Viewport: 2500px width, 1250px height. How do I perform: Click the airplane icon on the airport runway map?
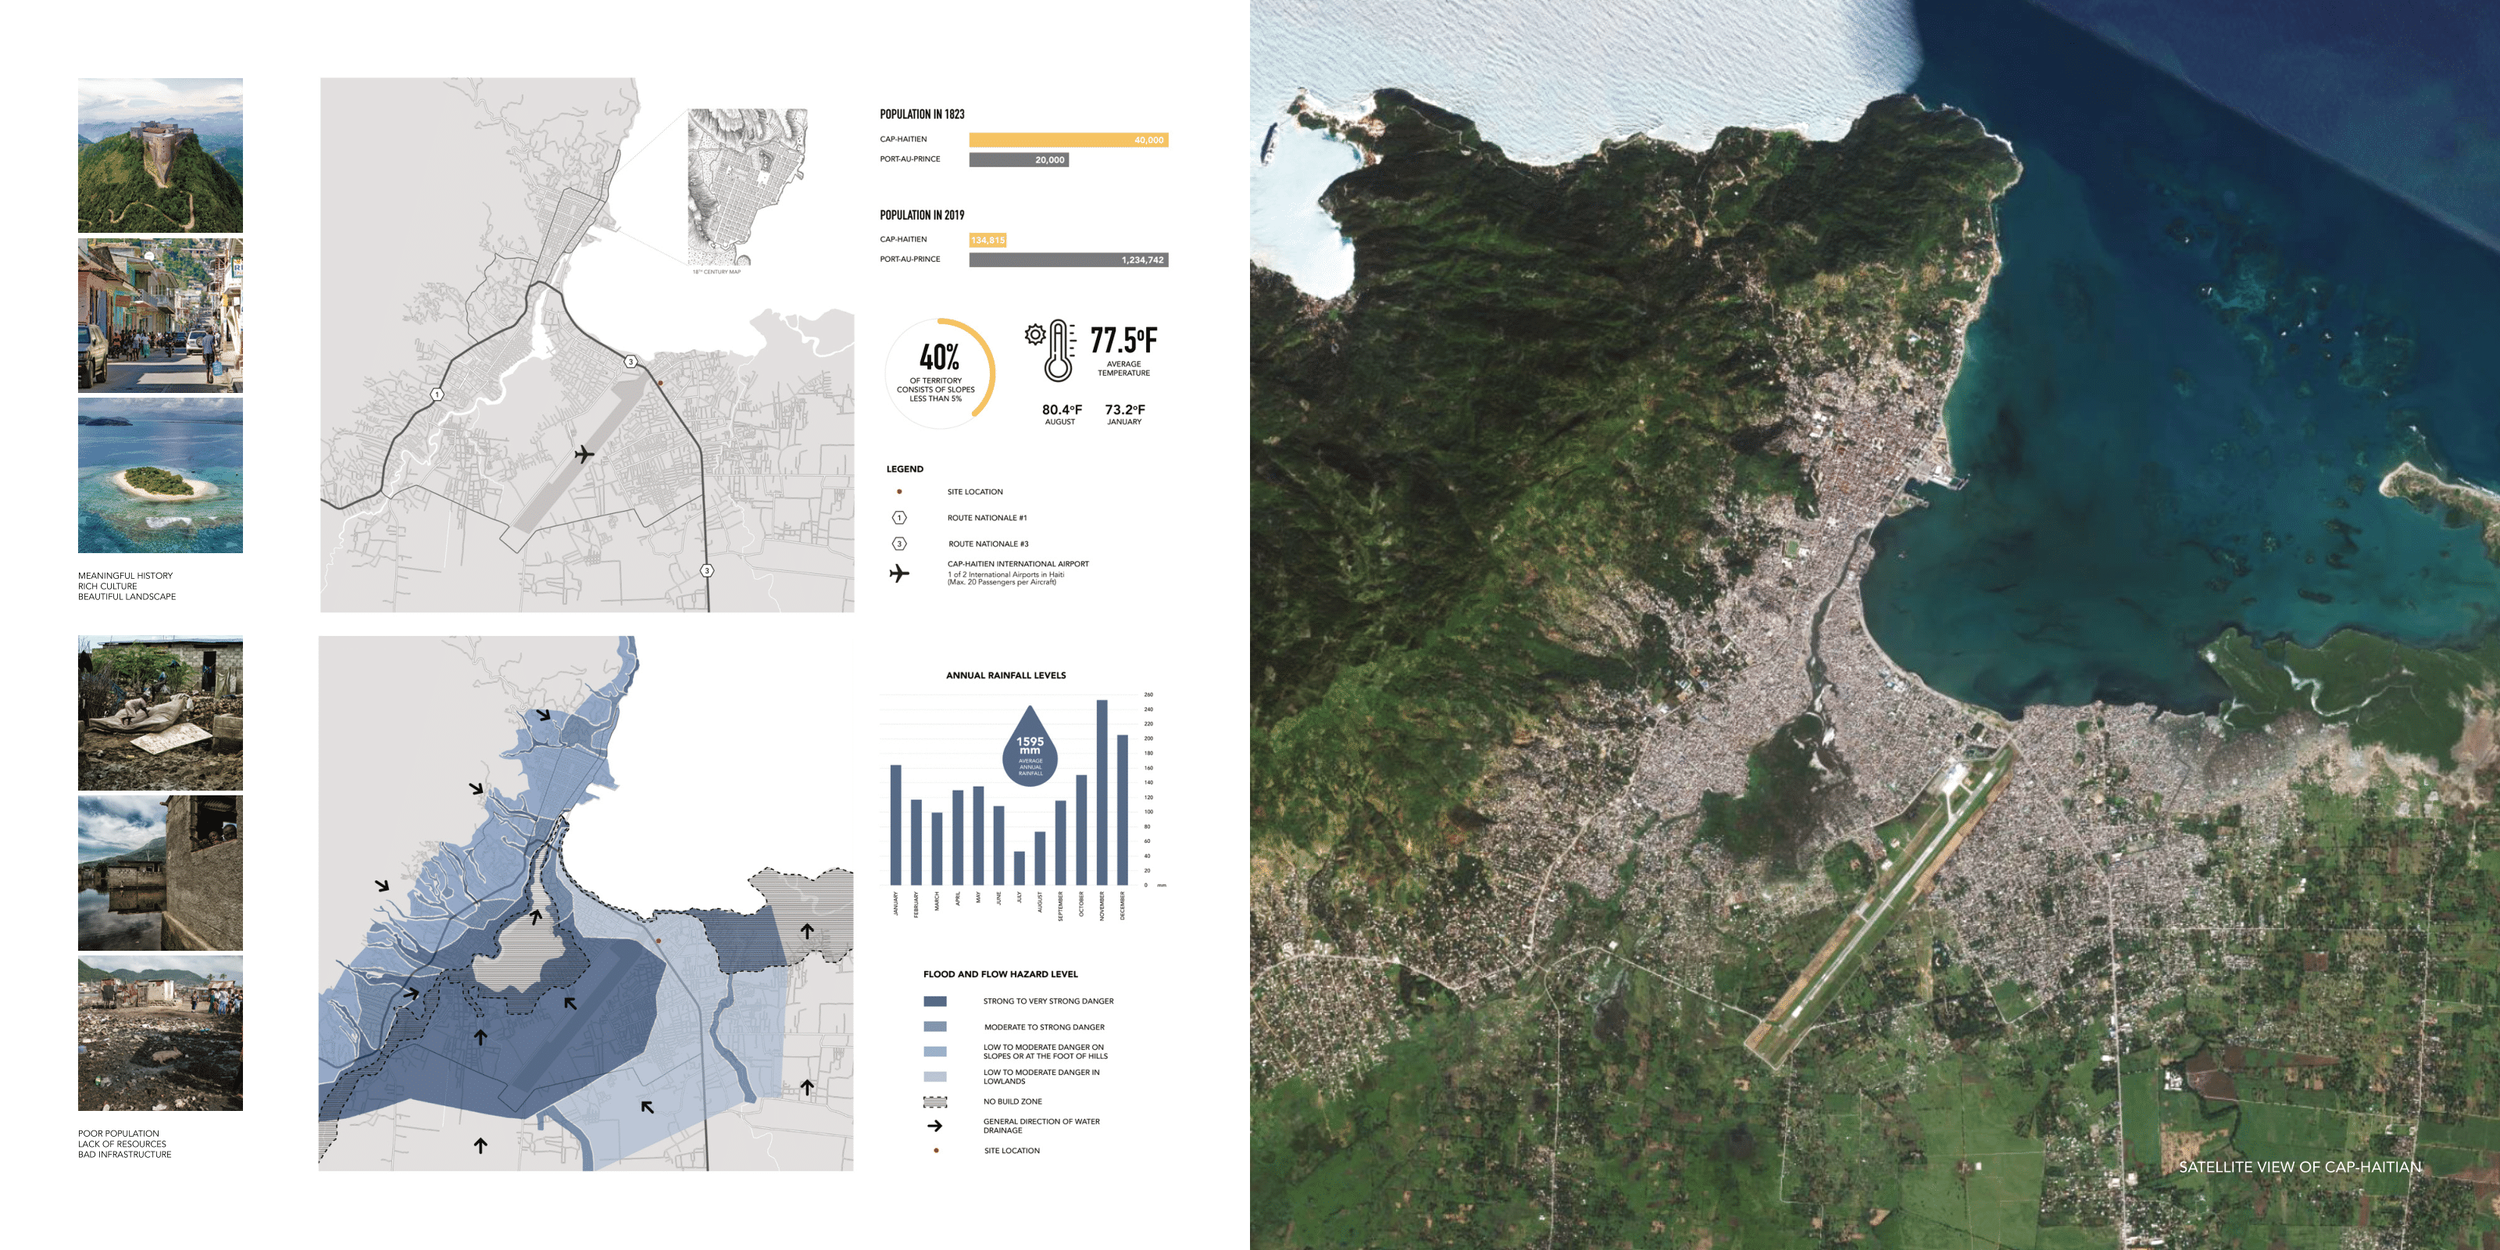[x=585, y=455]
